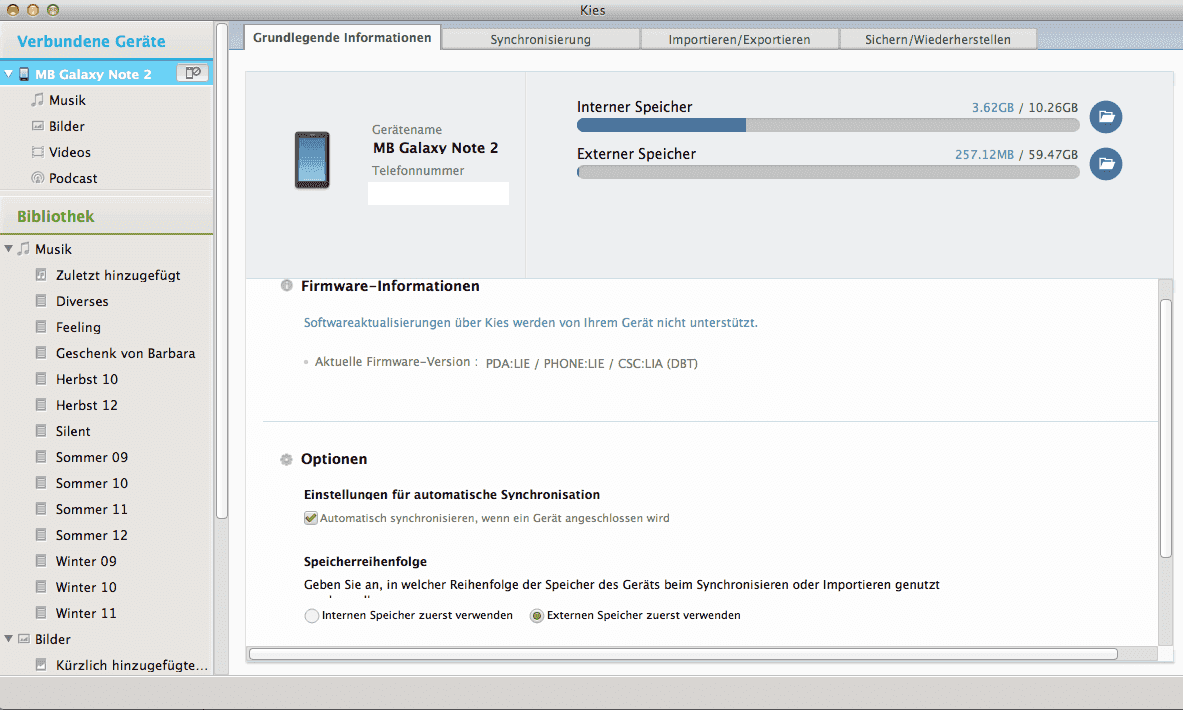
Task: Click the main panel vertical scrollbar
Action: click(1166, 428)
